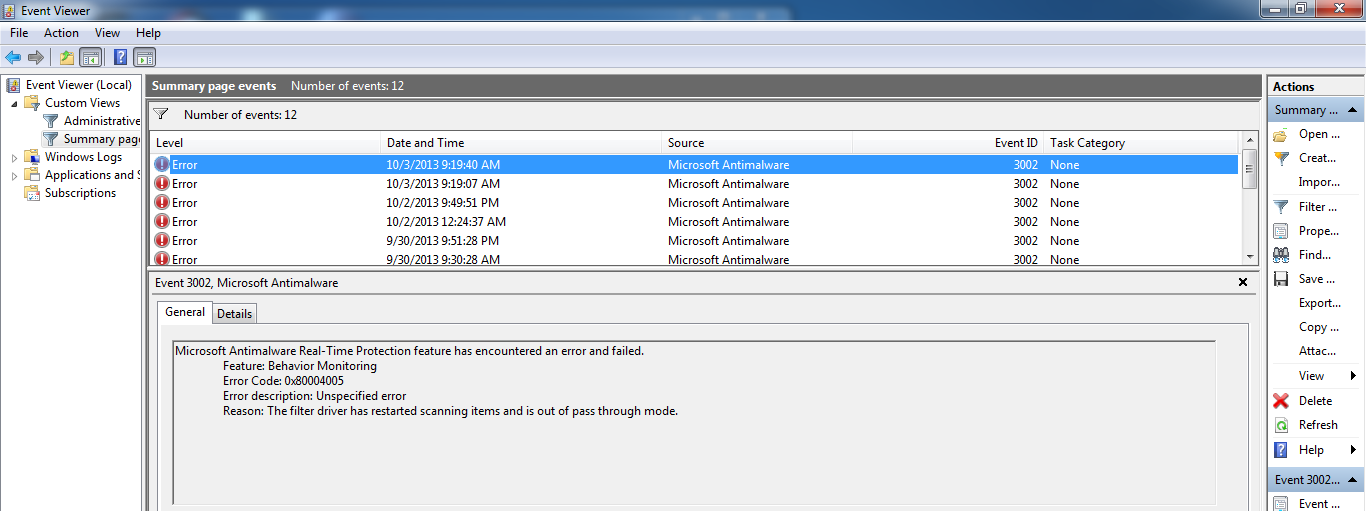Screen dimensions: 1366x511
Task: Expand the View submenu arrow in Actions
Action: 1354,376
